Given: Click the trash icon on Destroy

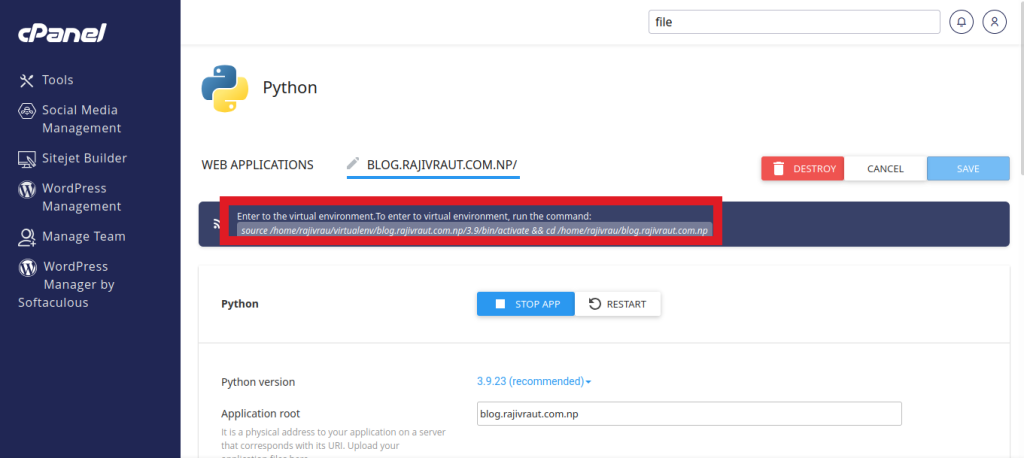Looking at the screenshot, I should (778, 169).
